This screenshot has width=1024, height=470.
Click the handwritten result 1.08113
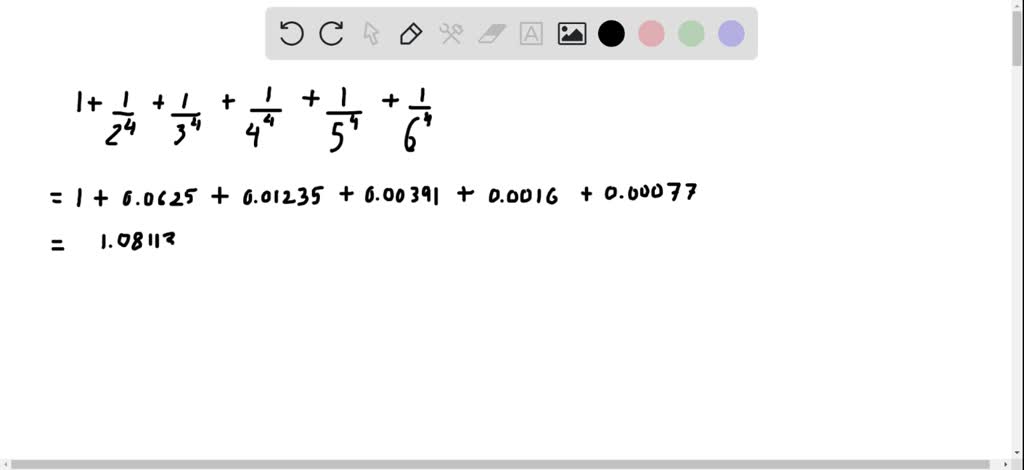[x=136, y=242]
